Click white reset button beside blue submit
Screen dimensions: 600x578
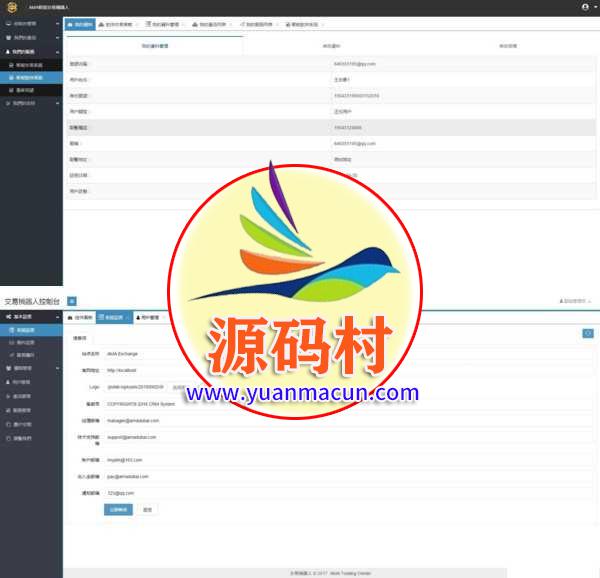click(x=147, y=510)
